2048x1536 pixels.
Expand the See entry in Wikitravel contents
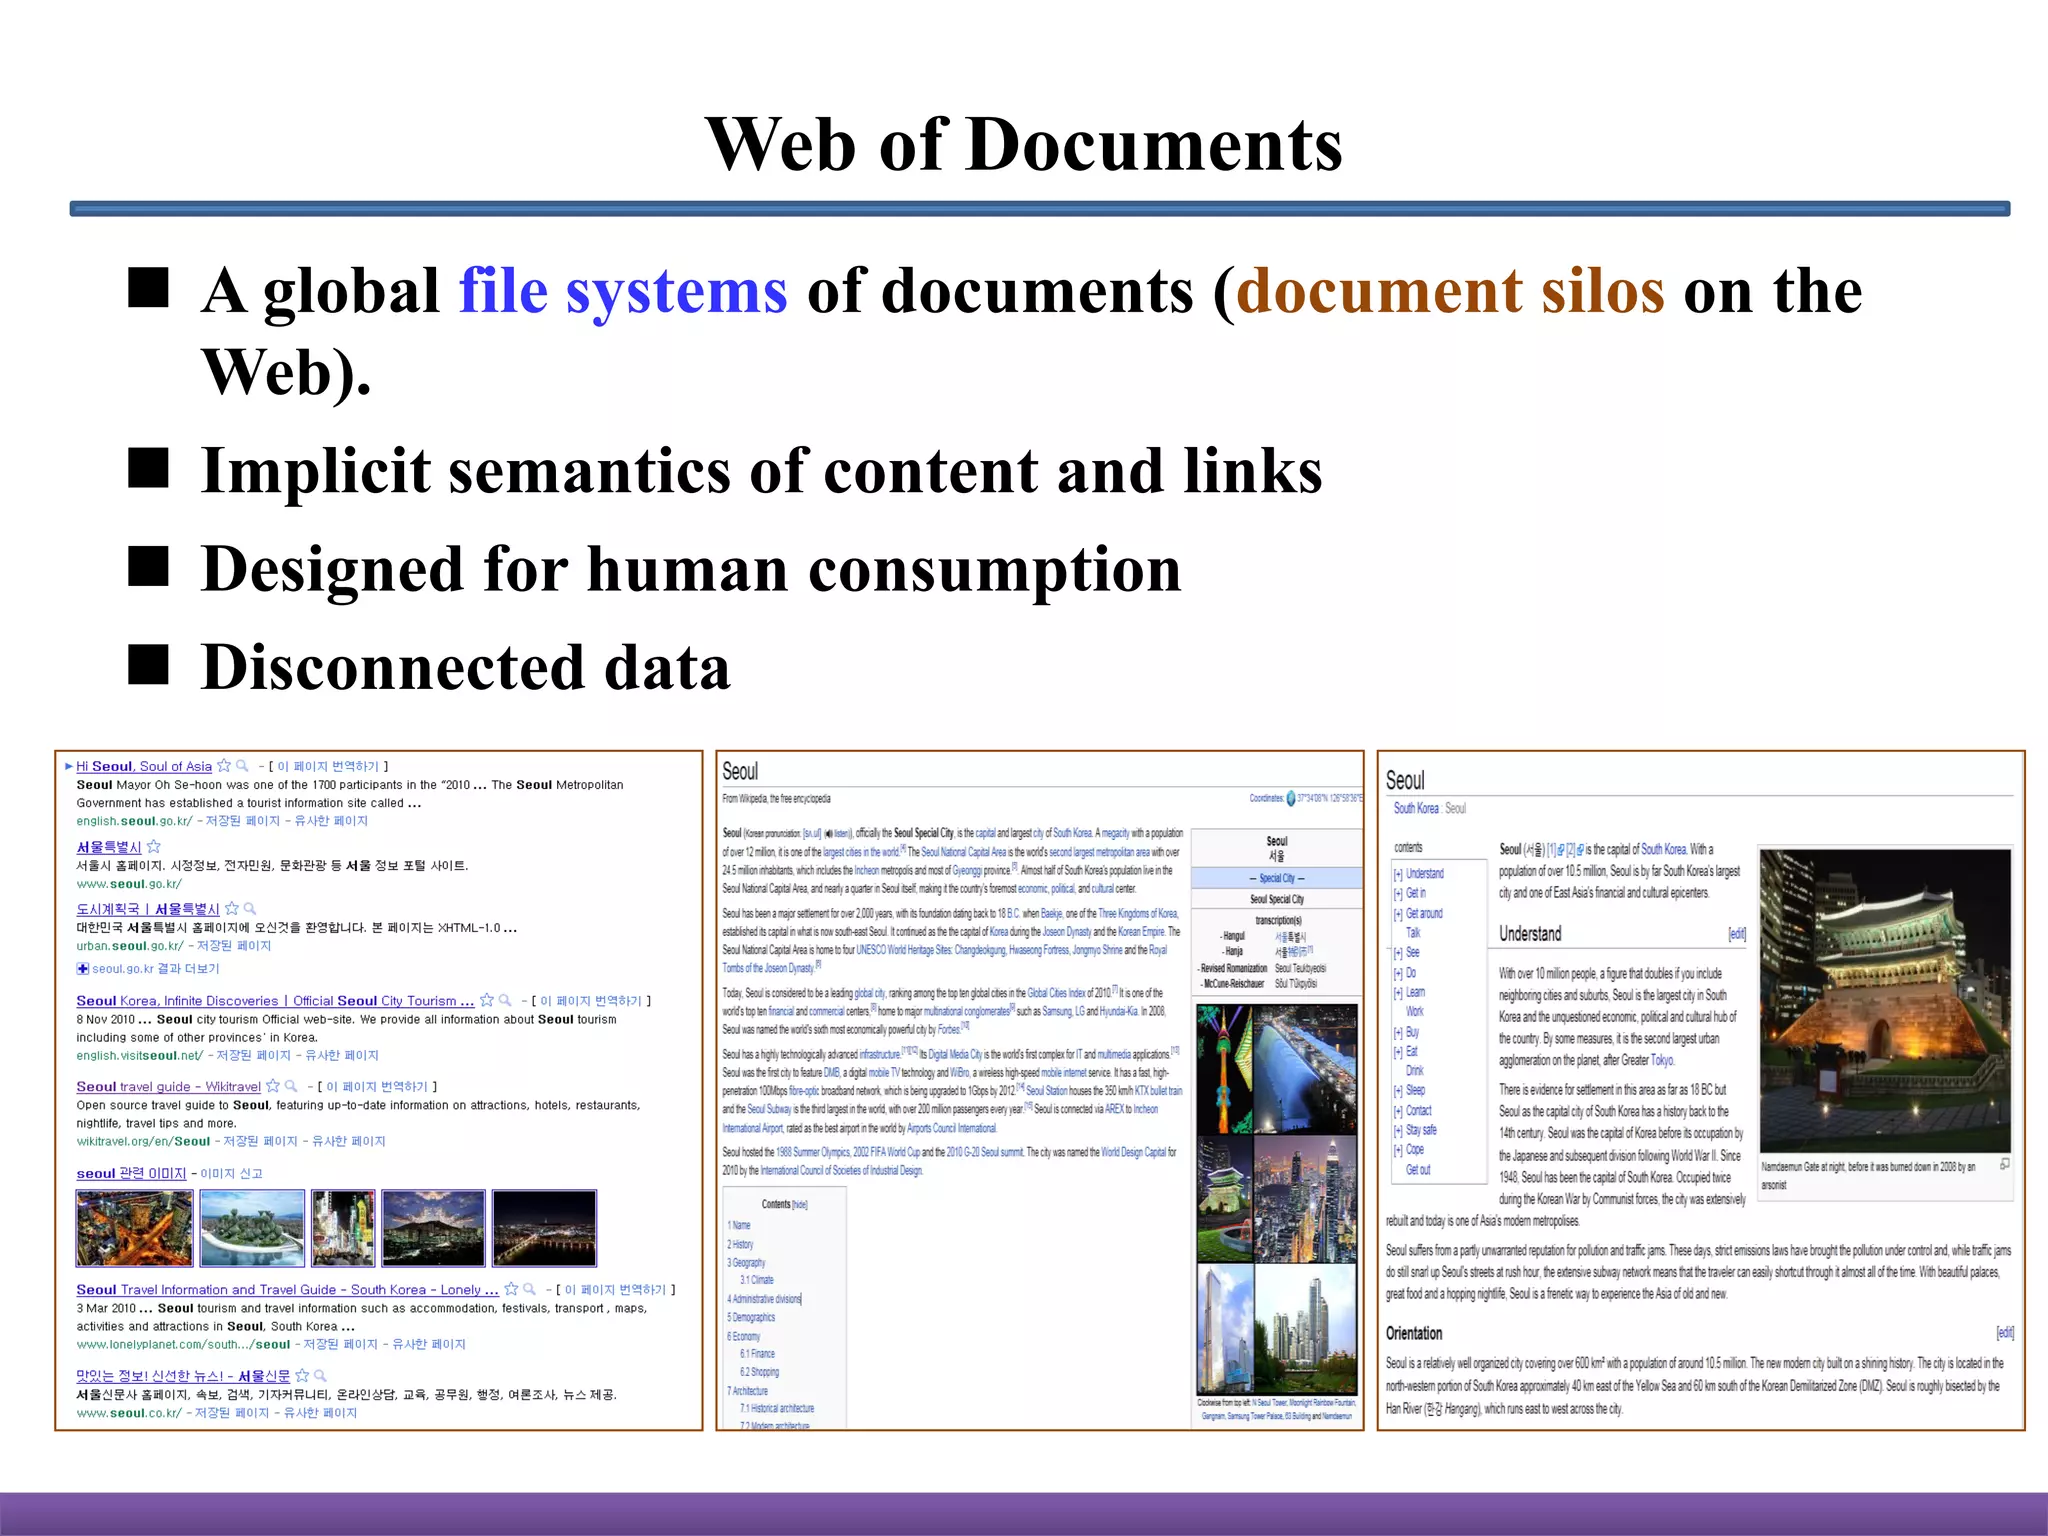click(1398, 953)
